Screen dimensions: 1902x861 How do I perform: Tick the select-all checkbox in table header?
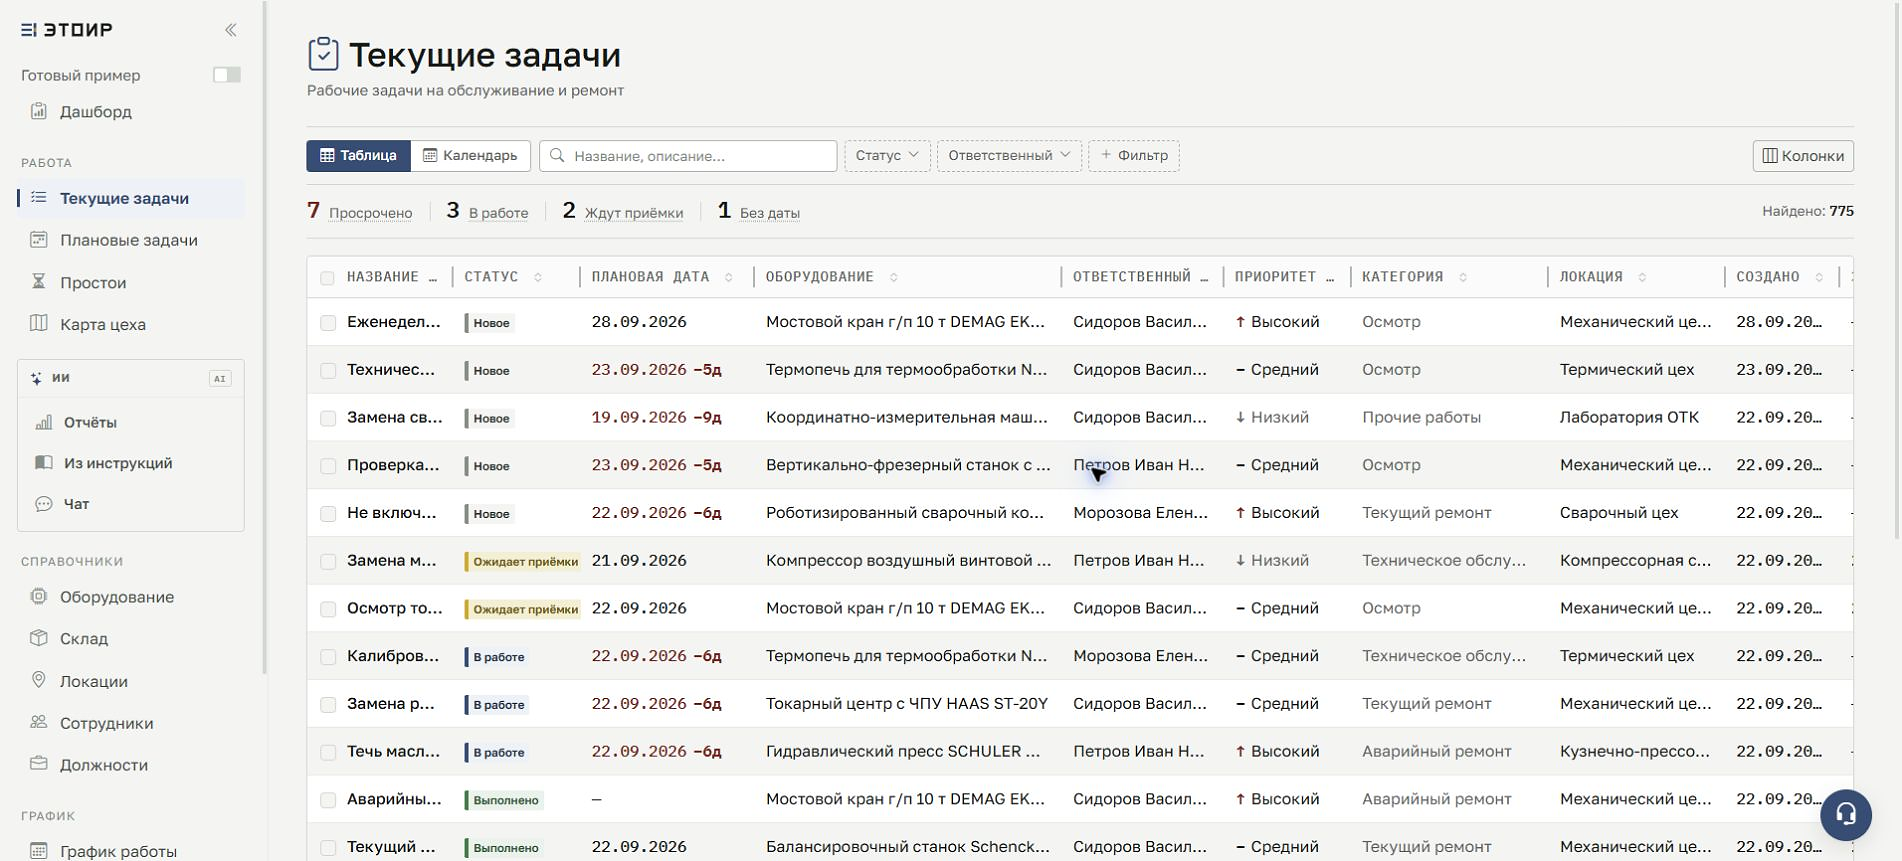[x=327, y=278]
